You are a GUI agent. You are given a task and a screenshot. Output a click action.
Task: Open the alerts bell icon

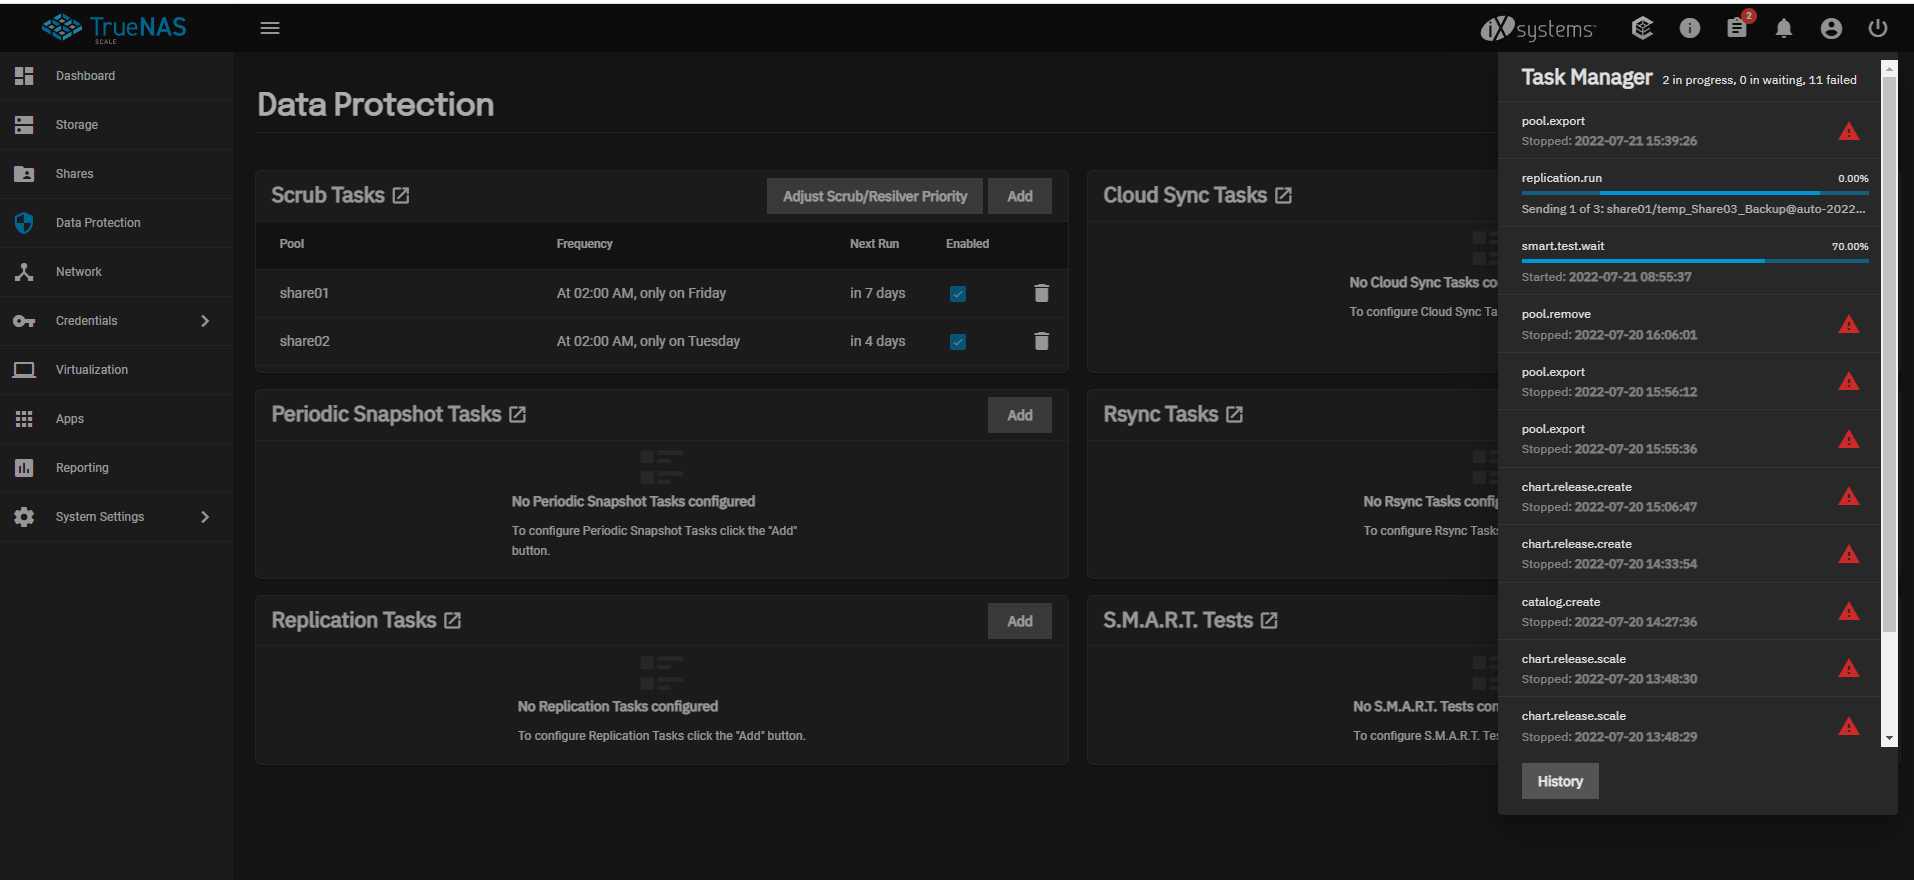coord(1784,28)
